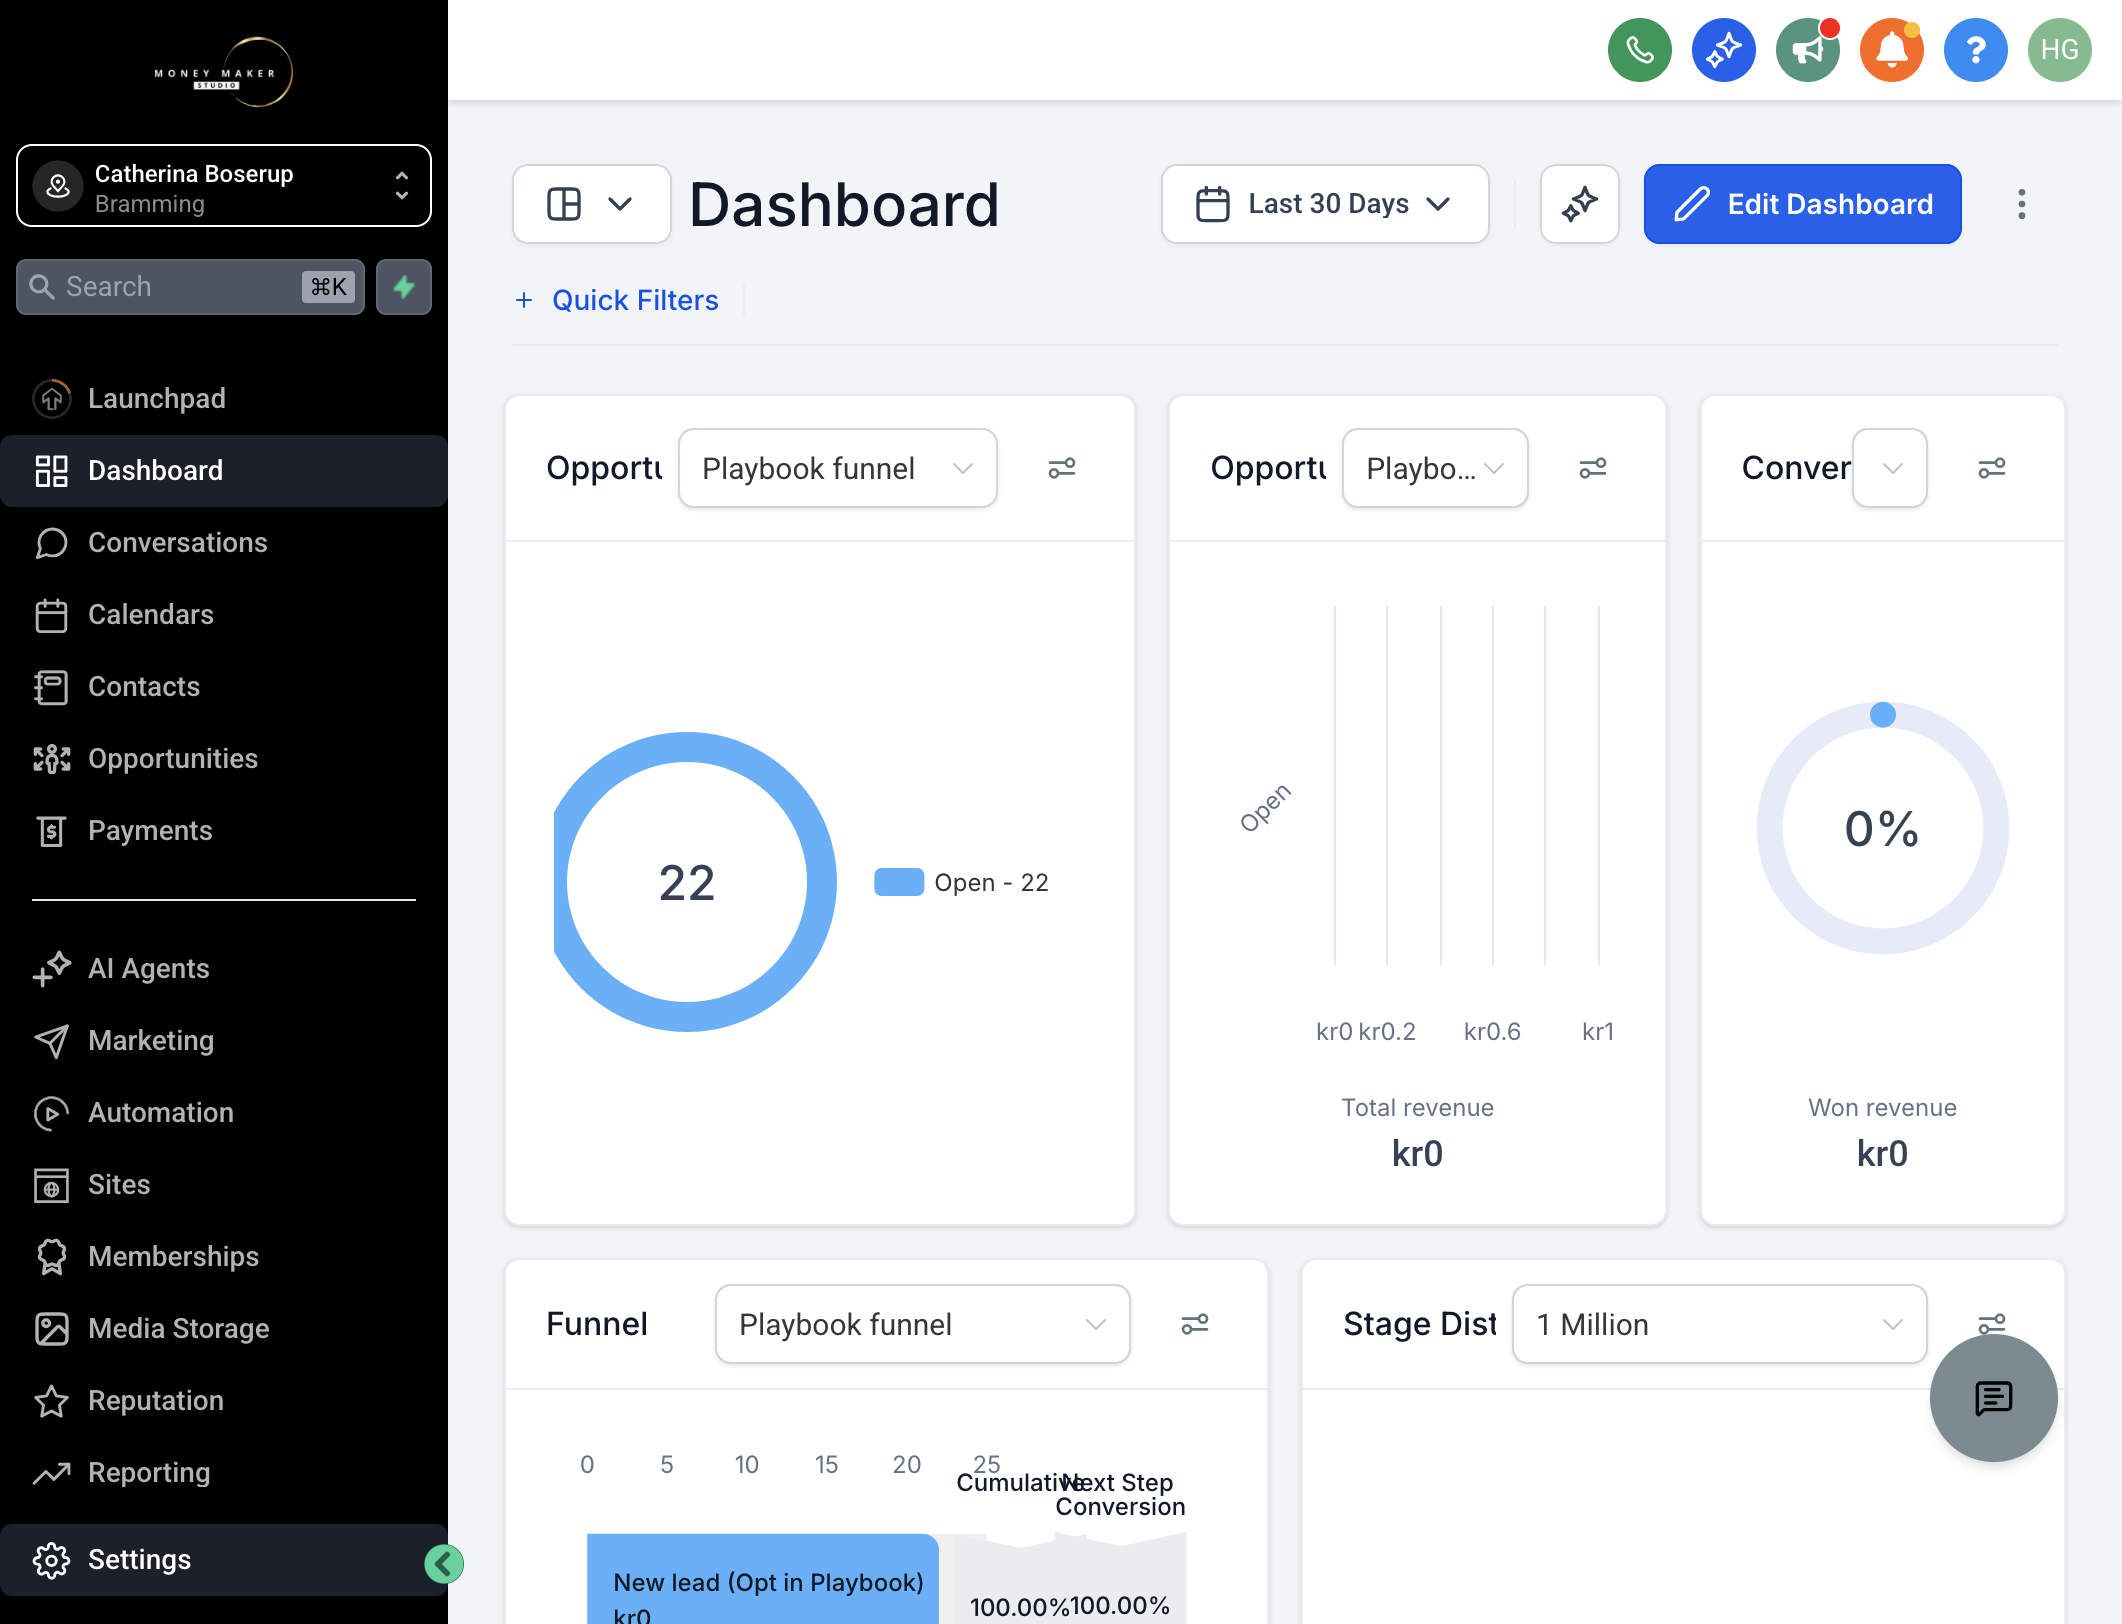Open filter settings of Funnel widget
Viewport: 2122px width, 1624px height.
[1194, 1324]
